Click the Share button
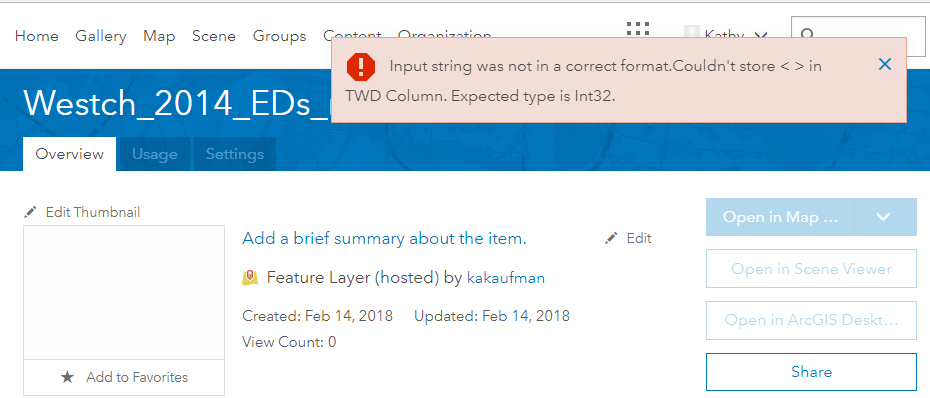The height and width of the screenshot is (398, 930). coord(811,372)
